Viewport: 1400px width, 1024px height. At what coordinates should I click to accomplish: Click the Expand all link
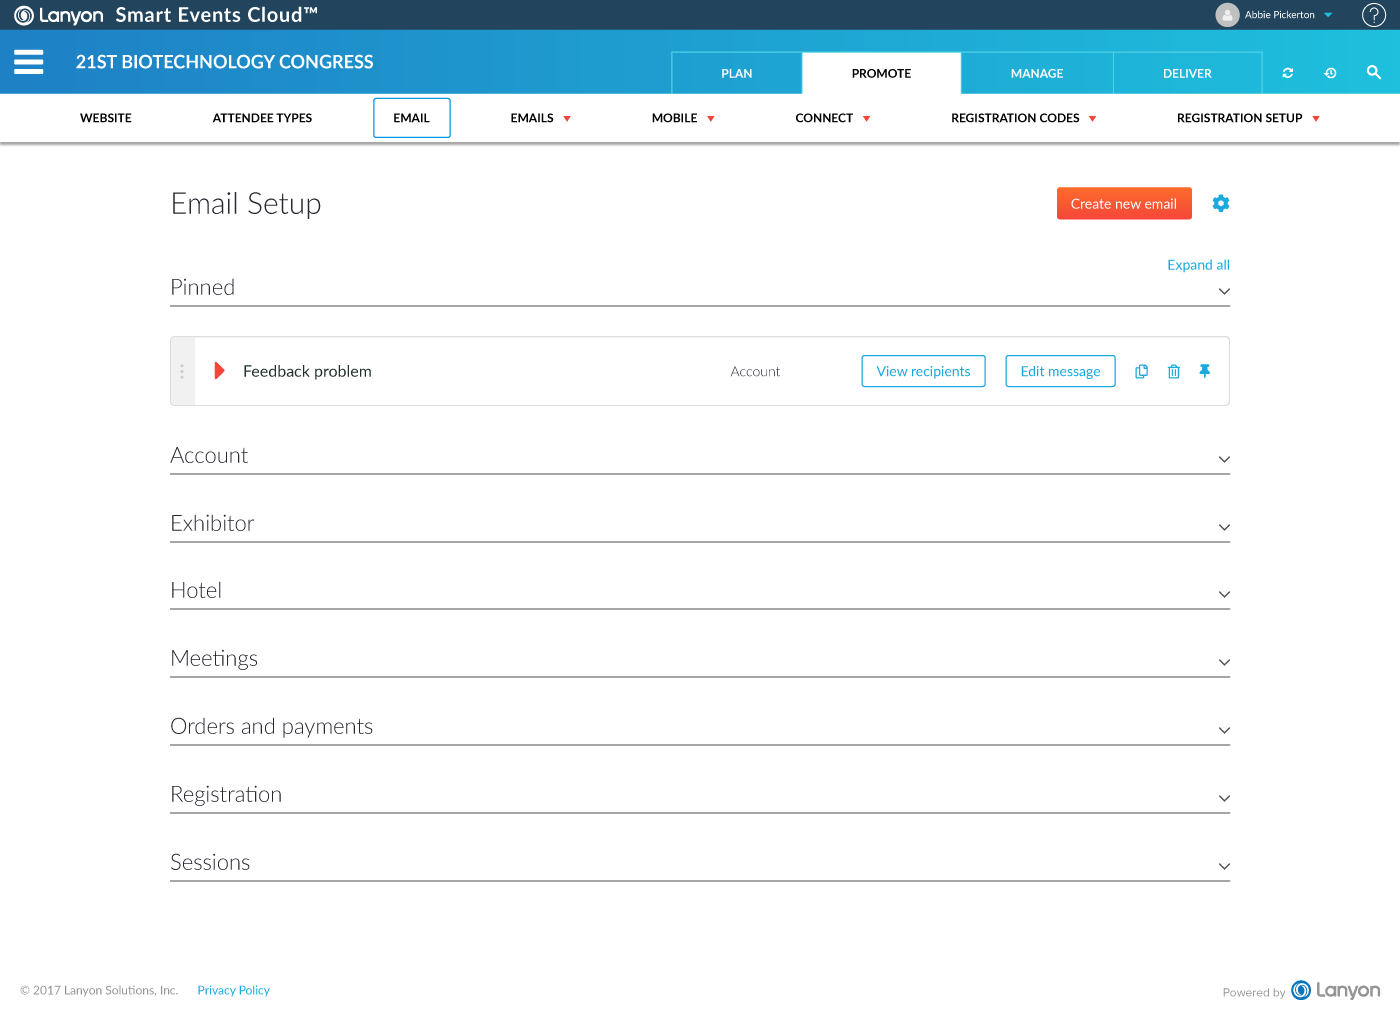1198,265
